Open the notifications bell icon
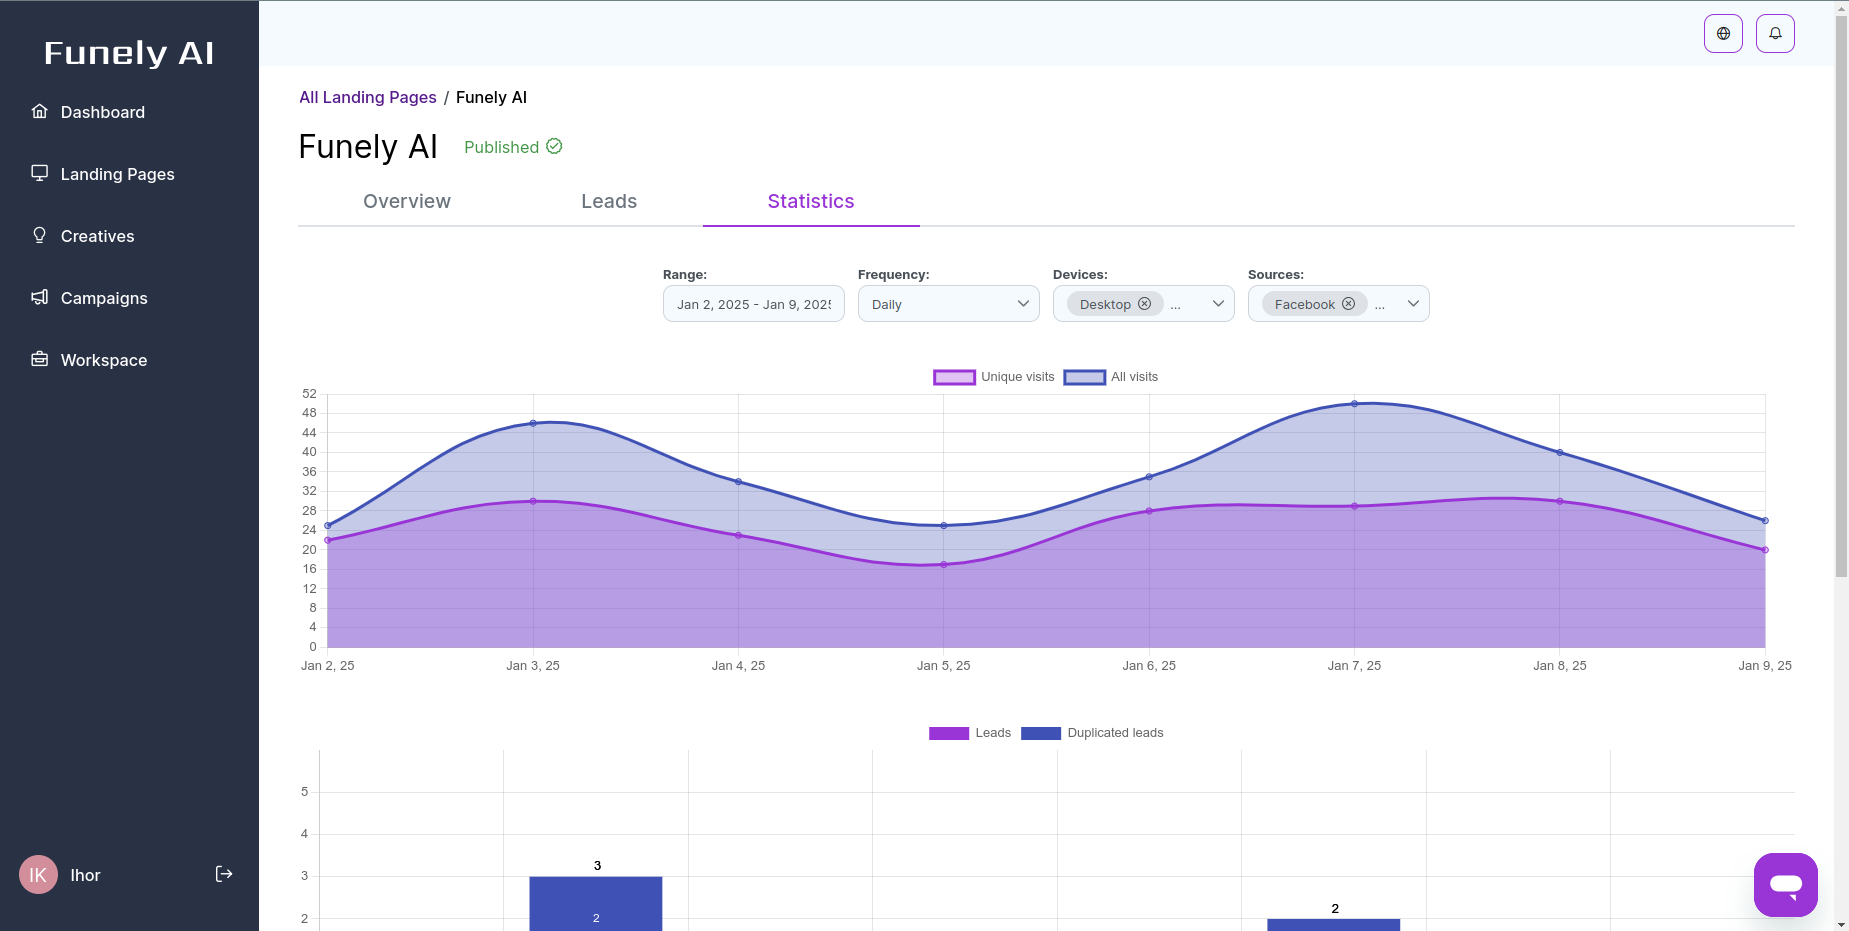Viewport: 1849px width, 931px height. point(1775,33)
